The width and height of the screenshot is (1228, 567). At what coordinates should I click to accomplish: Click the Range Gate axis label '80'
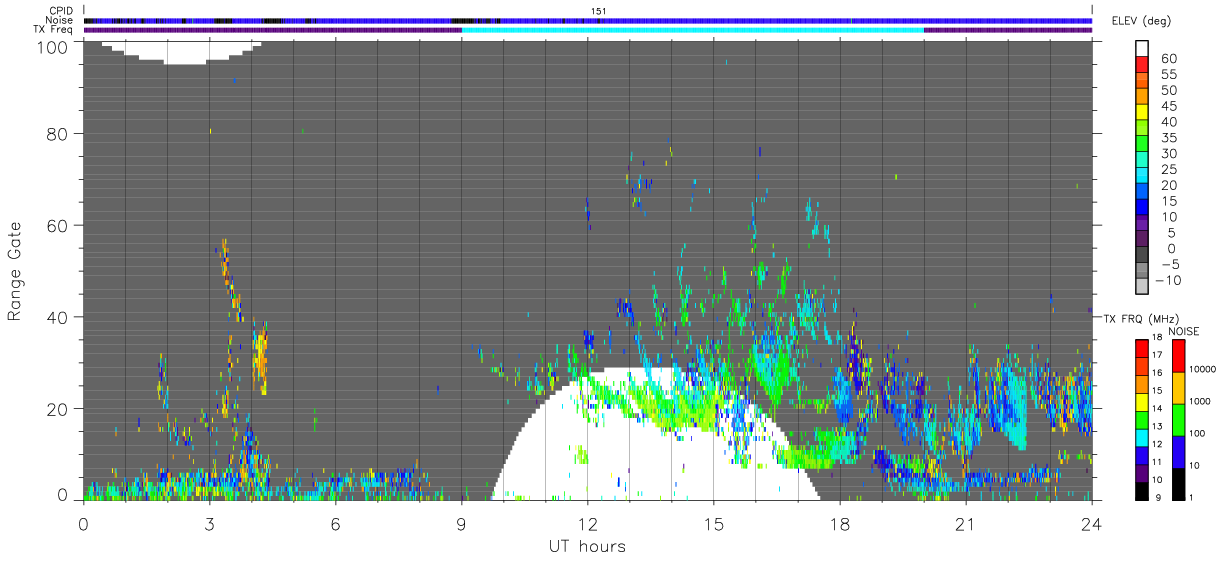59,133
